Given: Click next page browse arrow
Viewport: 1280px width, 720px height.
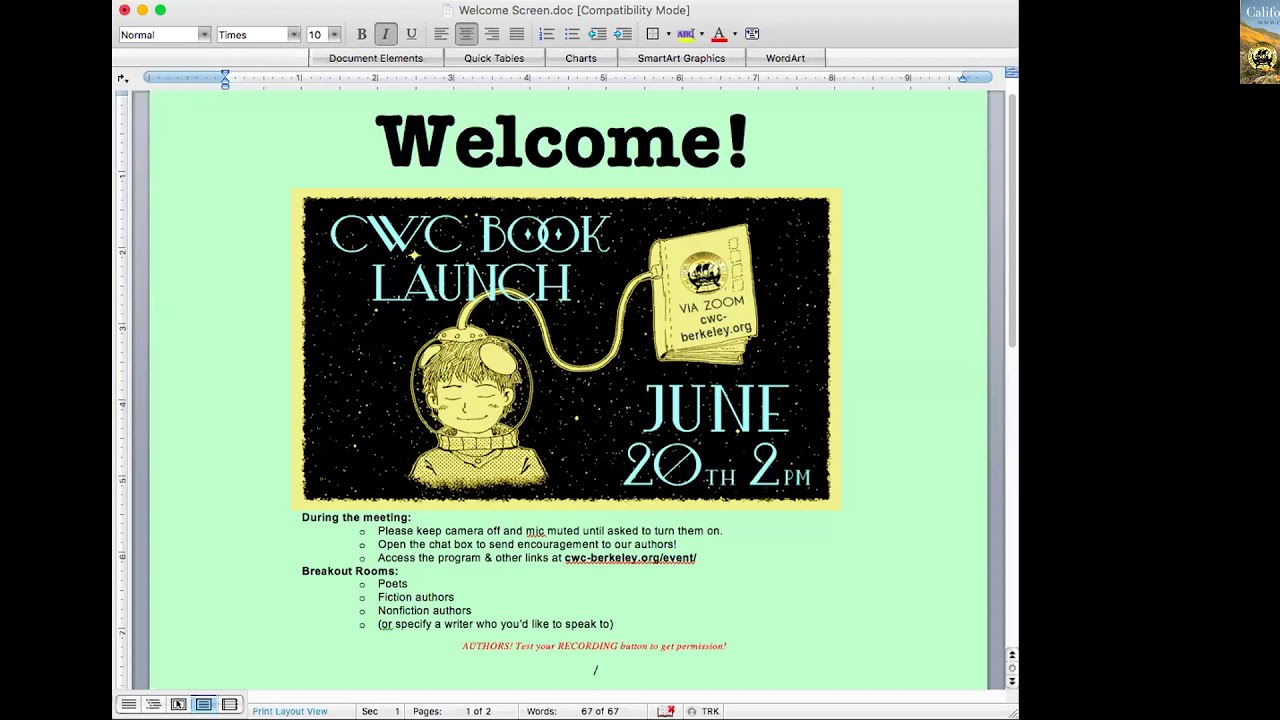Looking at the screenshot, I should pos(1012,681).
